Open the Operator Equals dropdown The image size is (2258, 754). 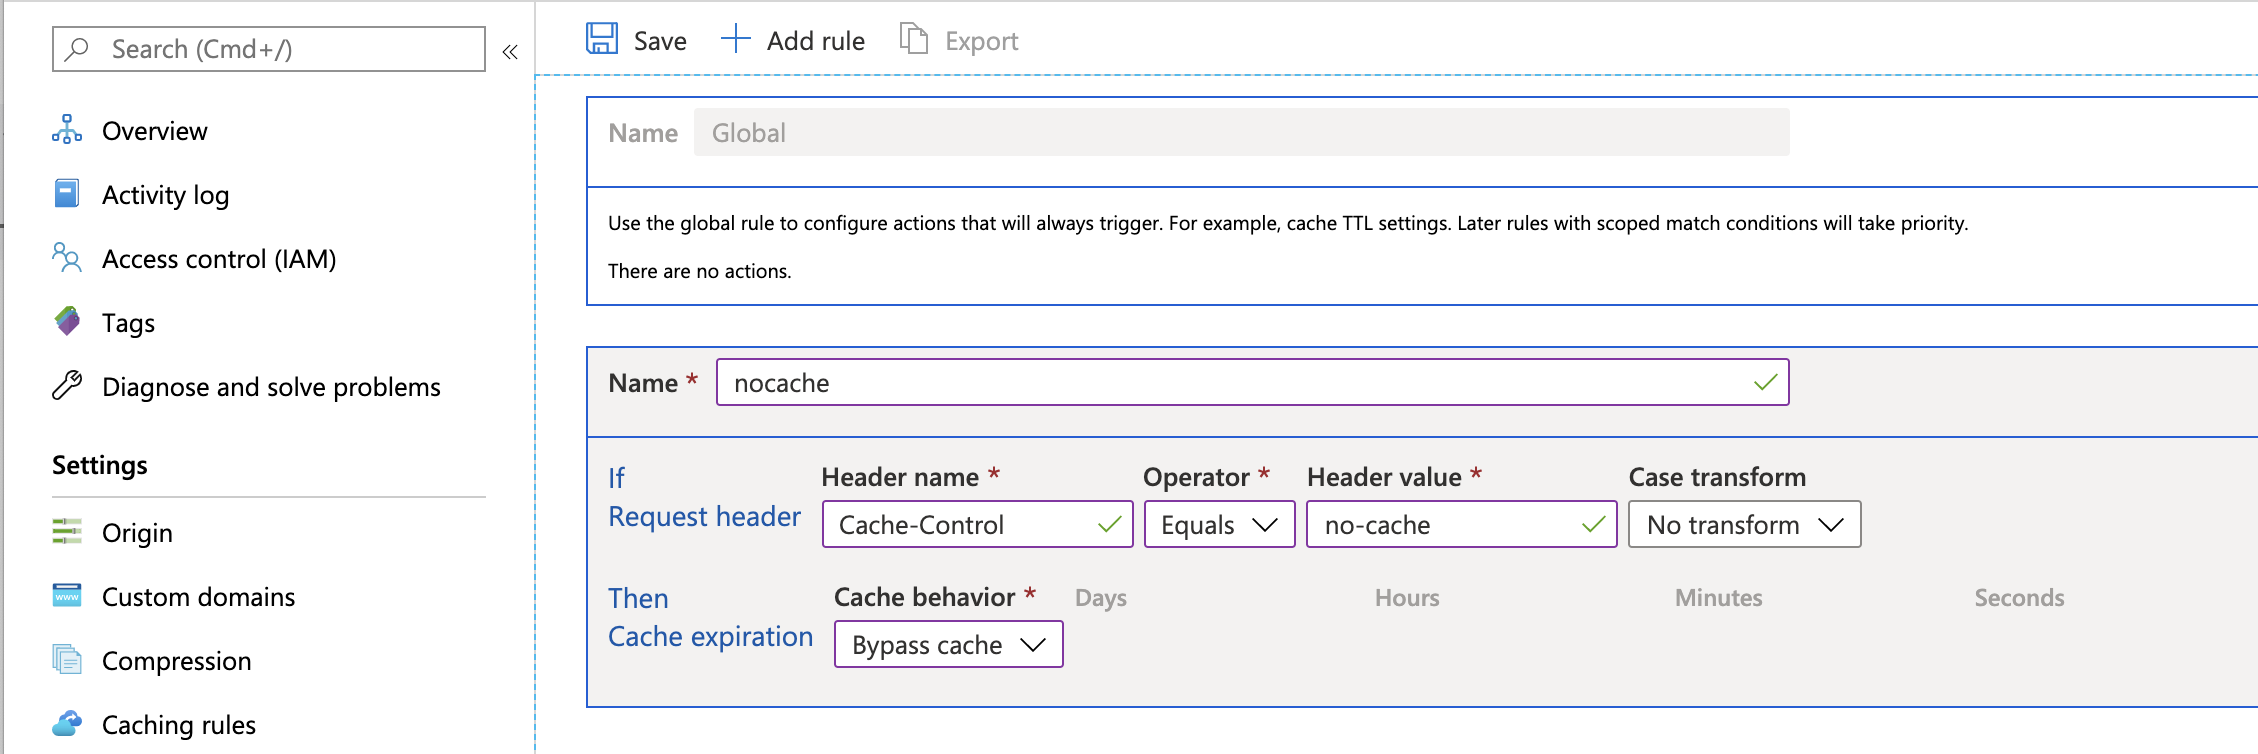point(1219,525)
